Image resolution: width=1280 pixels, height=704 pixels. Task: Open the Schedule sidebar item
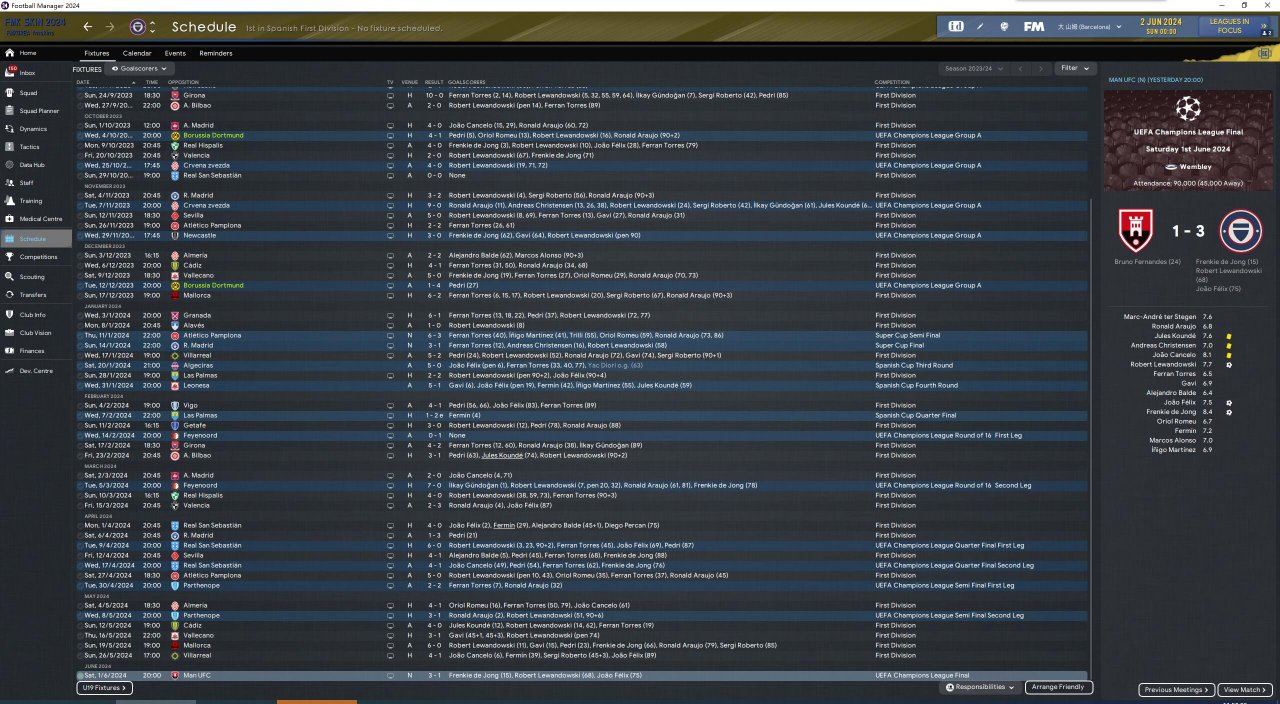coord(36,239)
